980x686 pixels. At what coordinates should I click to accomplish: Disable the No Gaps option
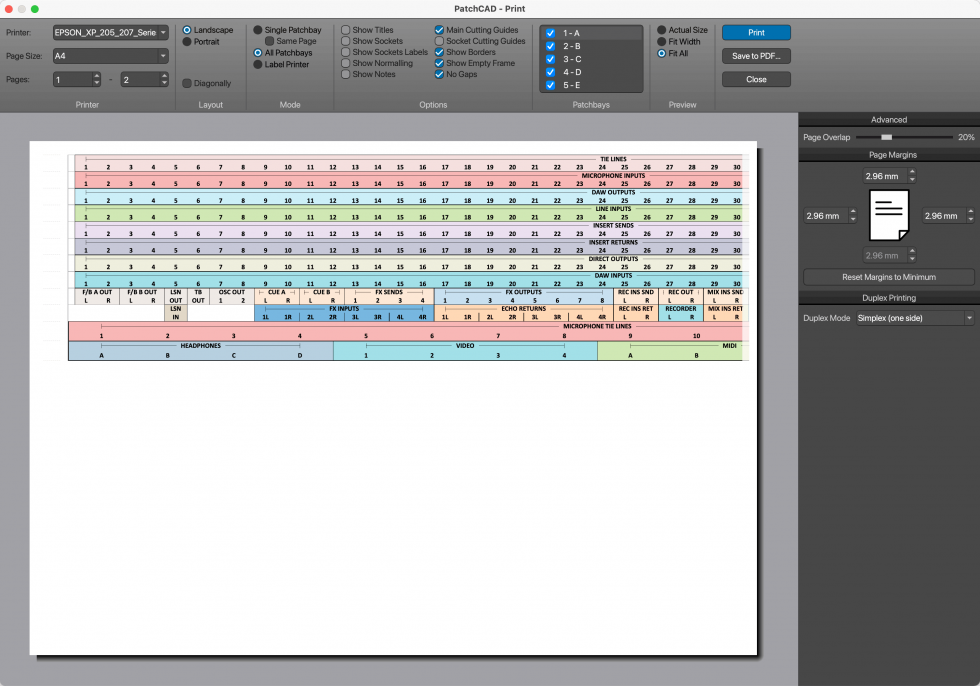click(x=439, y=73)
